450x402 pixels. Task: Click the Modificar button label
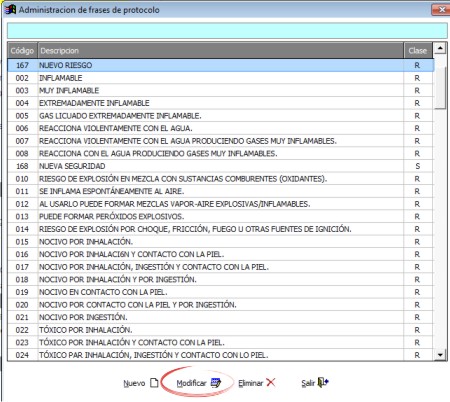point(191,383)
